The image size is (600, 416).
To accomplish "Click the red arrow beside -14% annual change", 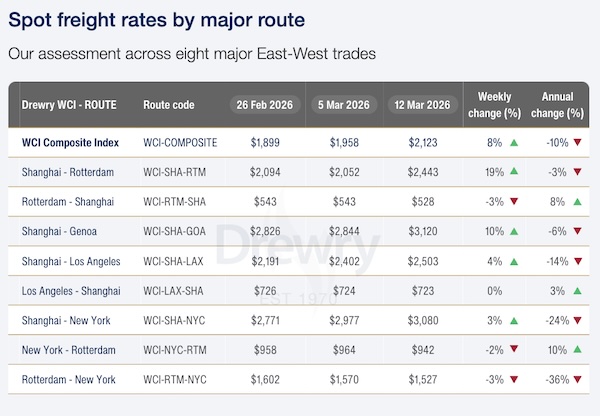I will pos(577,261).
